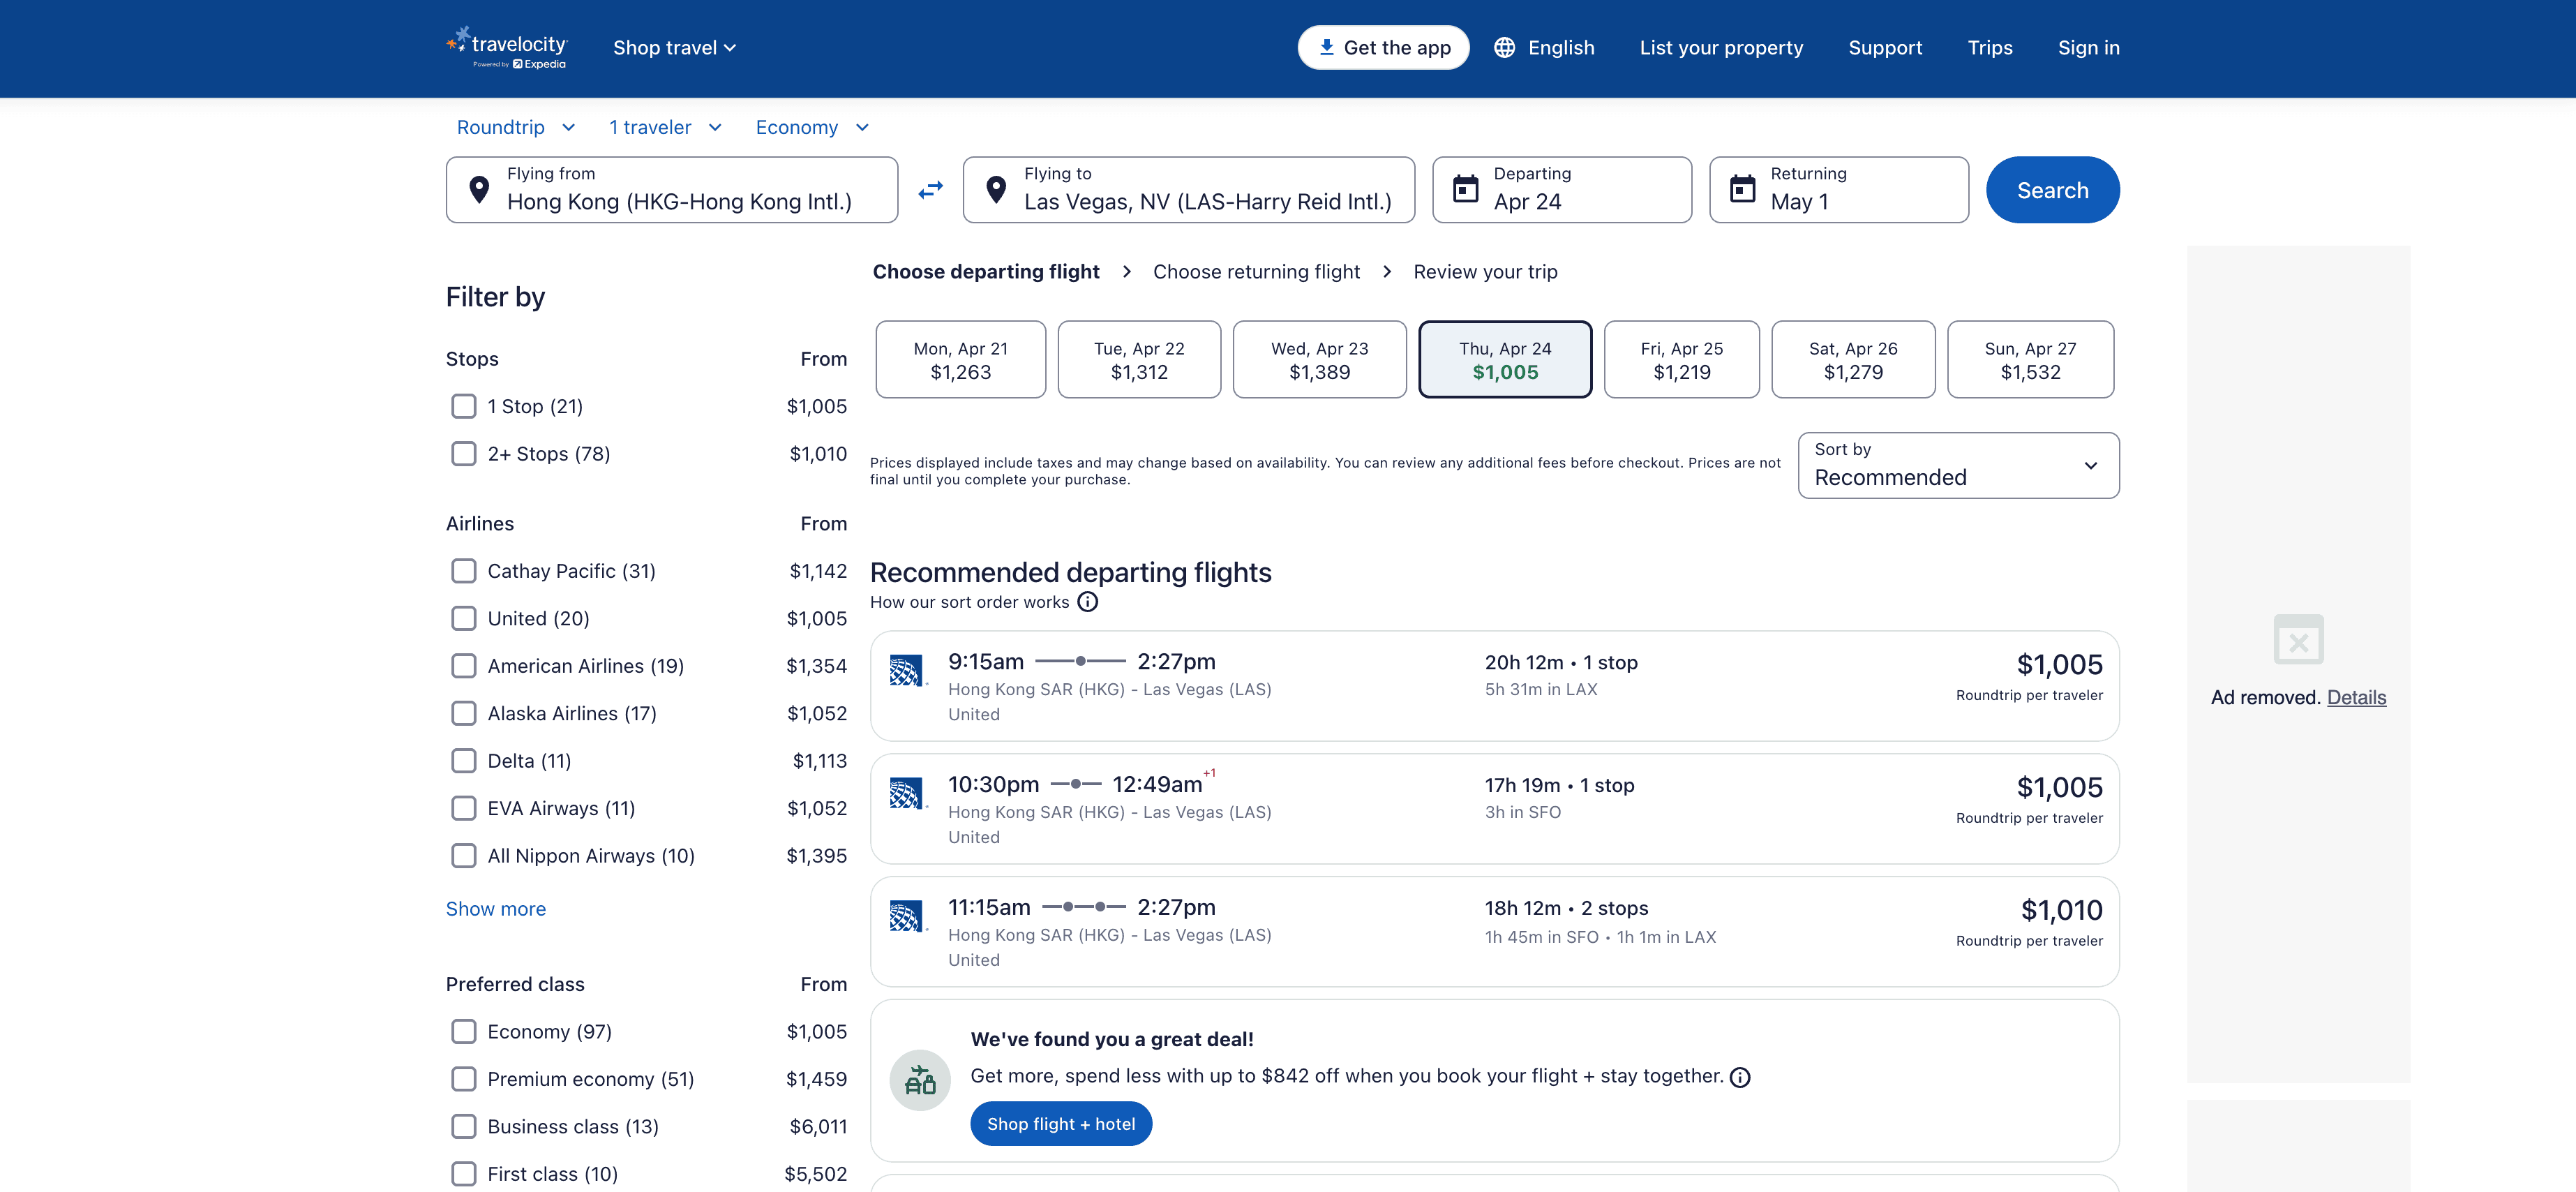The image size is (2576, 1192).
Task: Select the Fri, Apr 25 date tab
Action: (1681, 360)
